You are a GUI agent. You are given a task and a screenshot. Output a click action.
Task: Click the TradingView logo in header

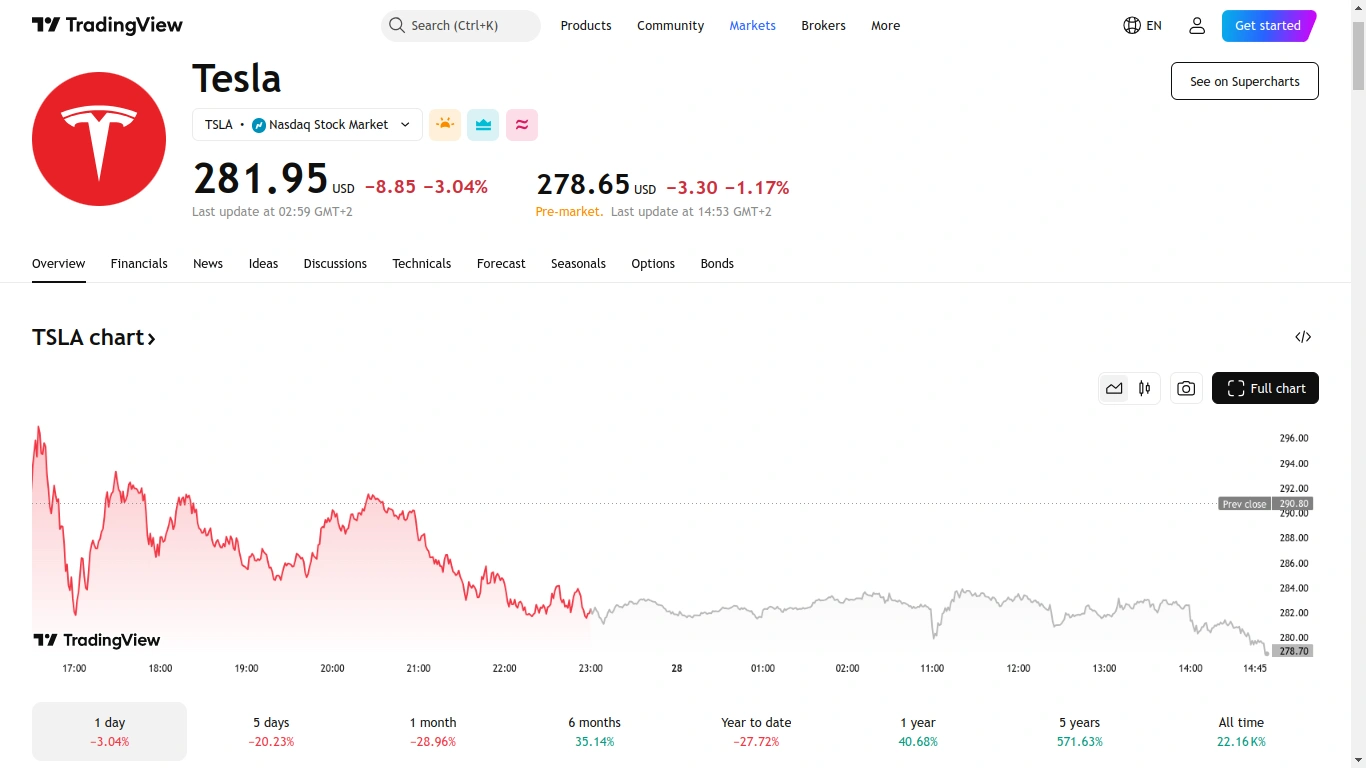click(107, 26)
